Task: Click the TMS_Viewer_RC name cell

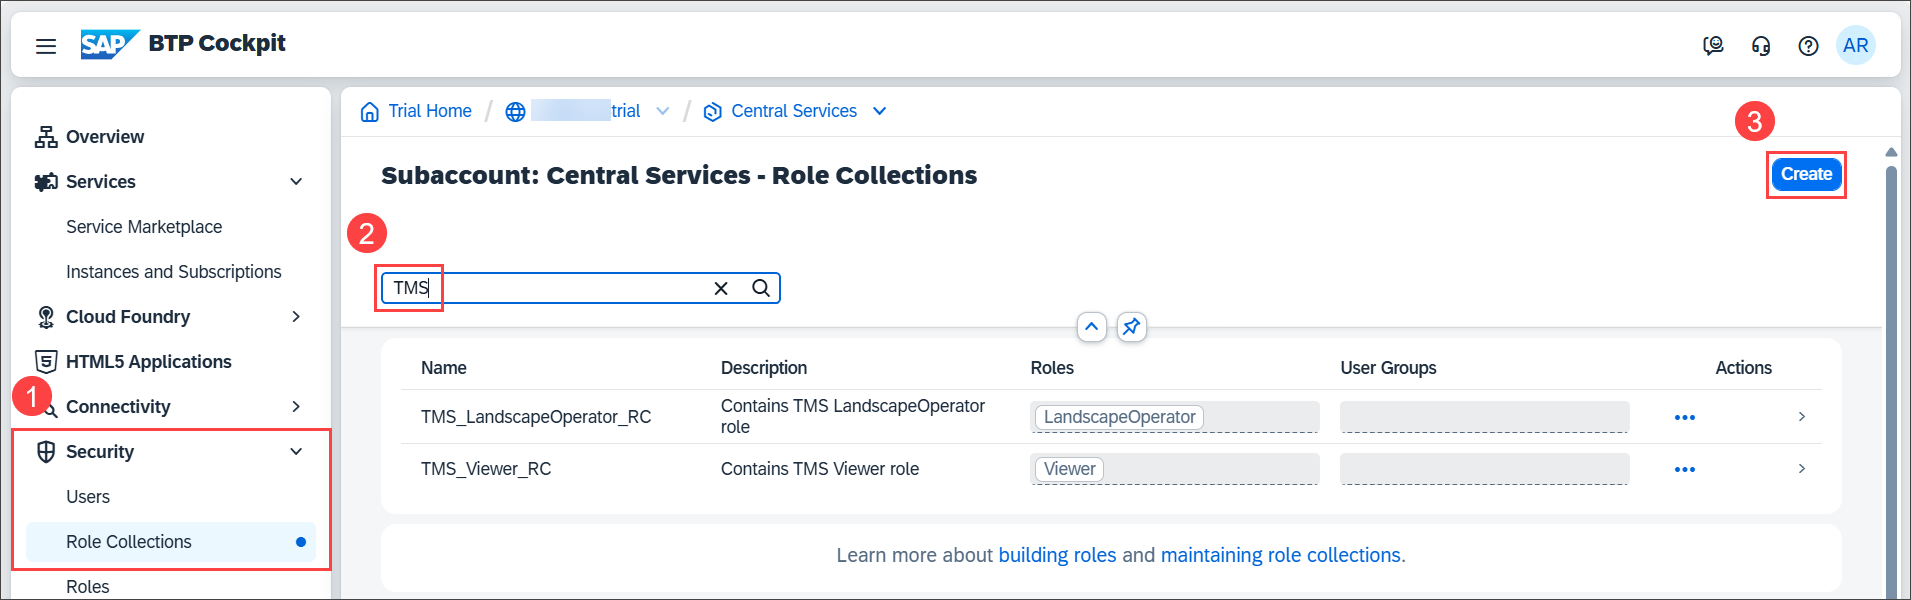Action: click(x=486, y=469)
